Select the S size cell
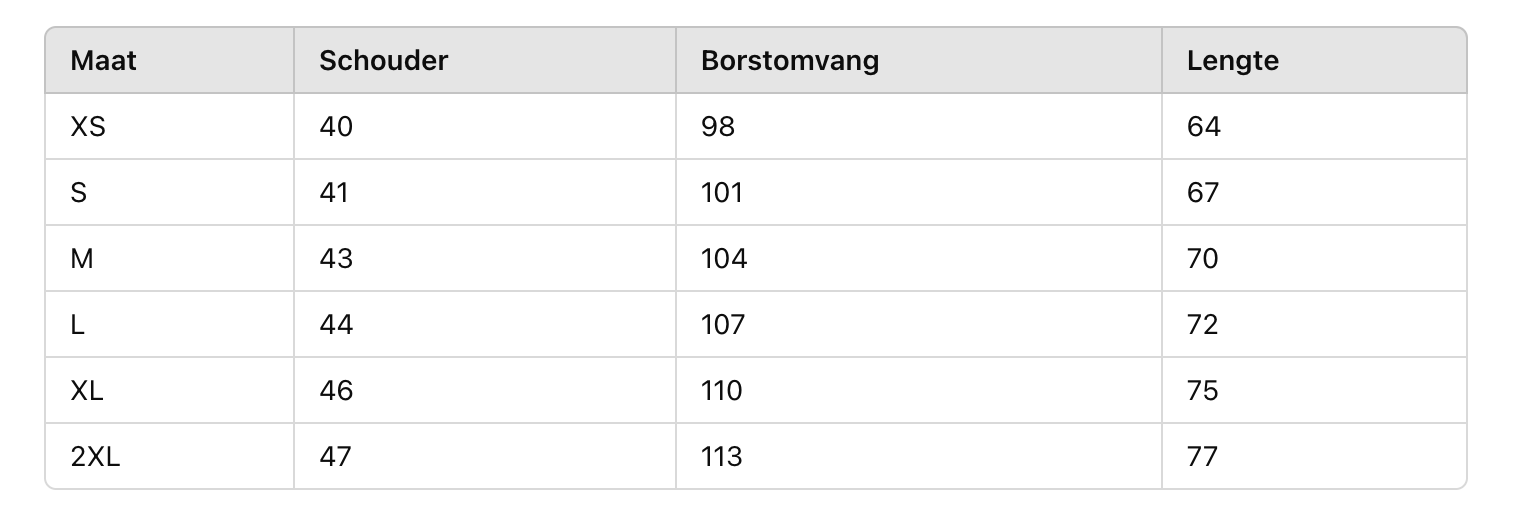Image resolution: width=1514 pixels, height=520 pixels. 79,193
